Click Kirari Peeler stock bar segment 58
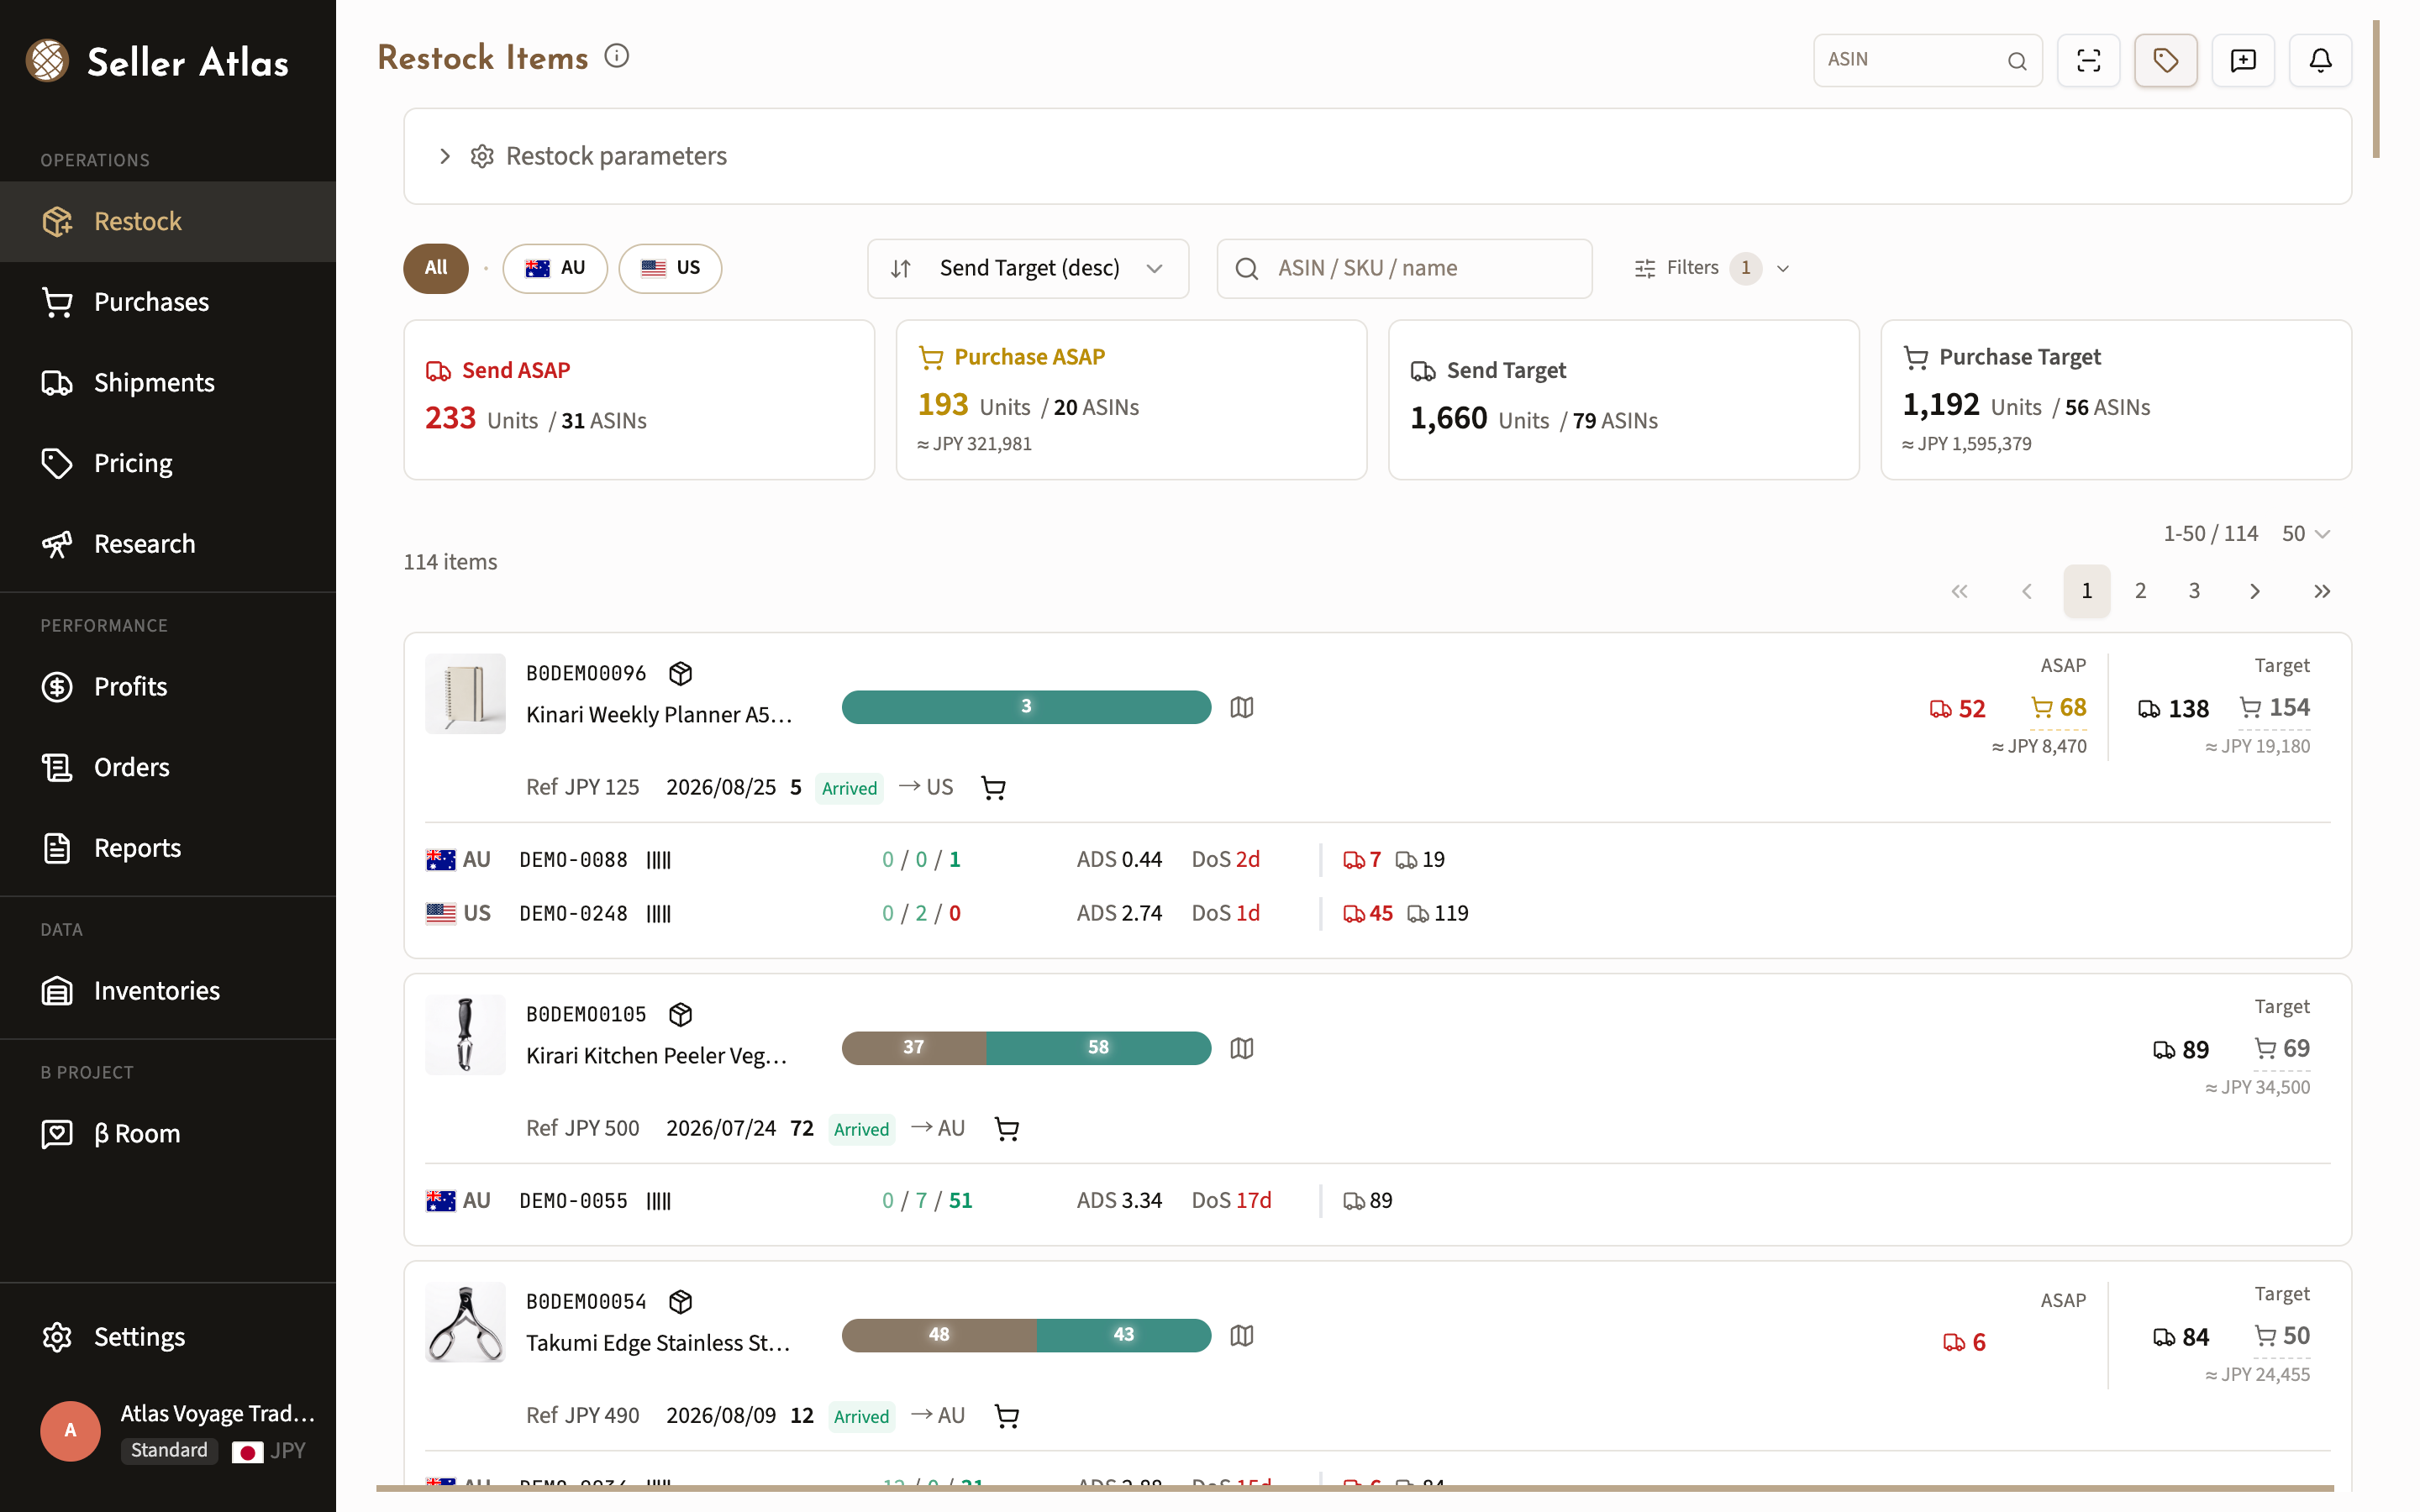This screenshot has width=2420, height=1512. pos(1098,1048)
